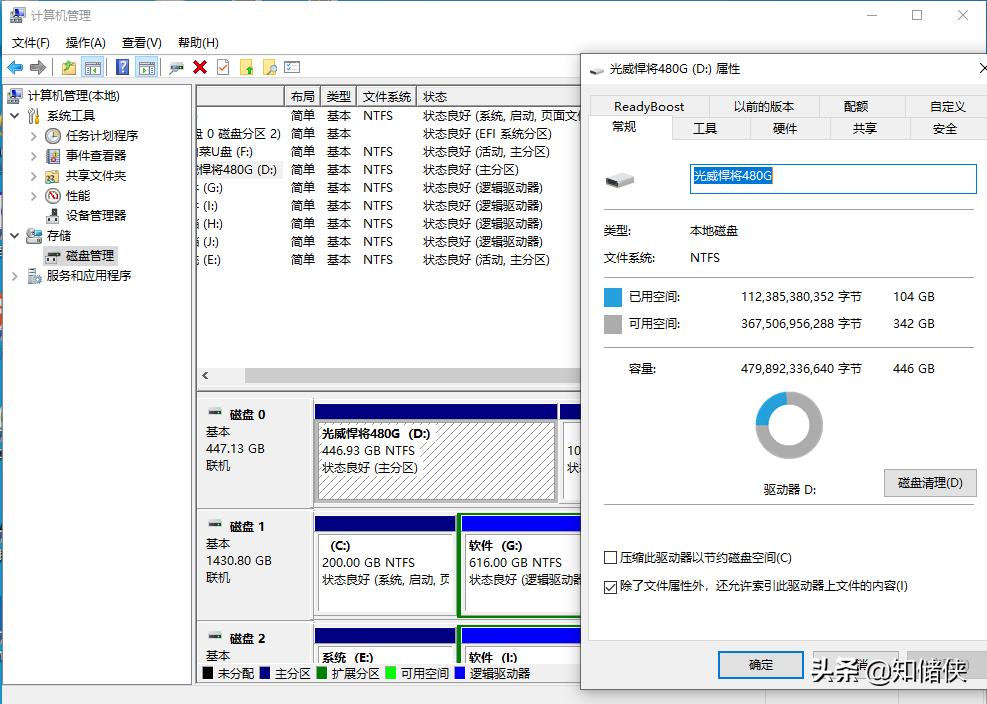
Task: Open the 查看(V) menu
Action: click(x=141, y=43)
